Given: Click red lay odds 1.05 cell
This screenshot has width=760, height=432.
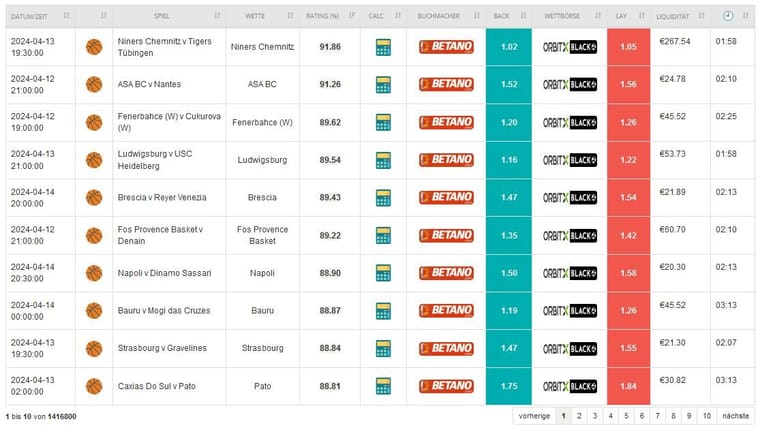Looking at the screenshot, I should [628, 47].
